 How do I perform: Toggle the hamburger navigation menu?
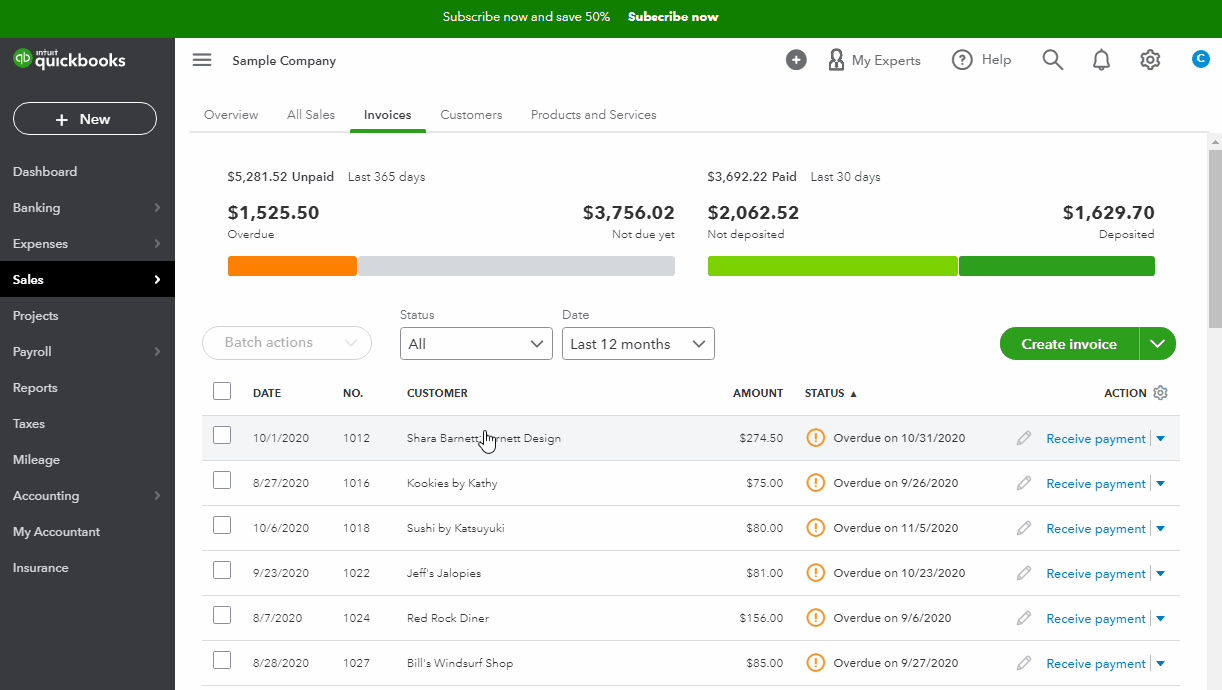tap(202, 60)
